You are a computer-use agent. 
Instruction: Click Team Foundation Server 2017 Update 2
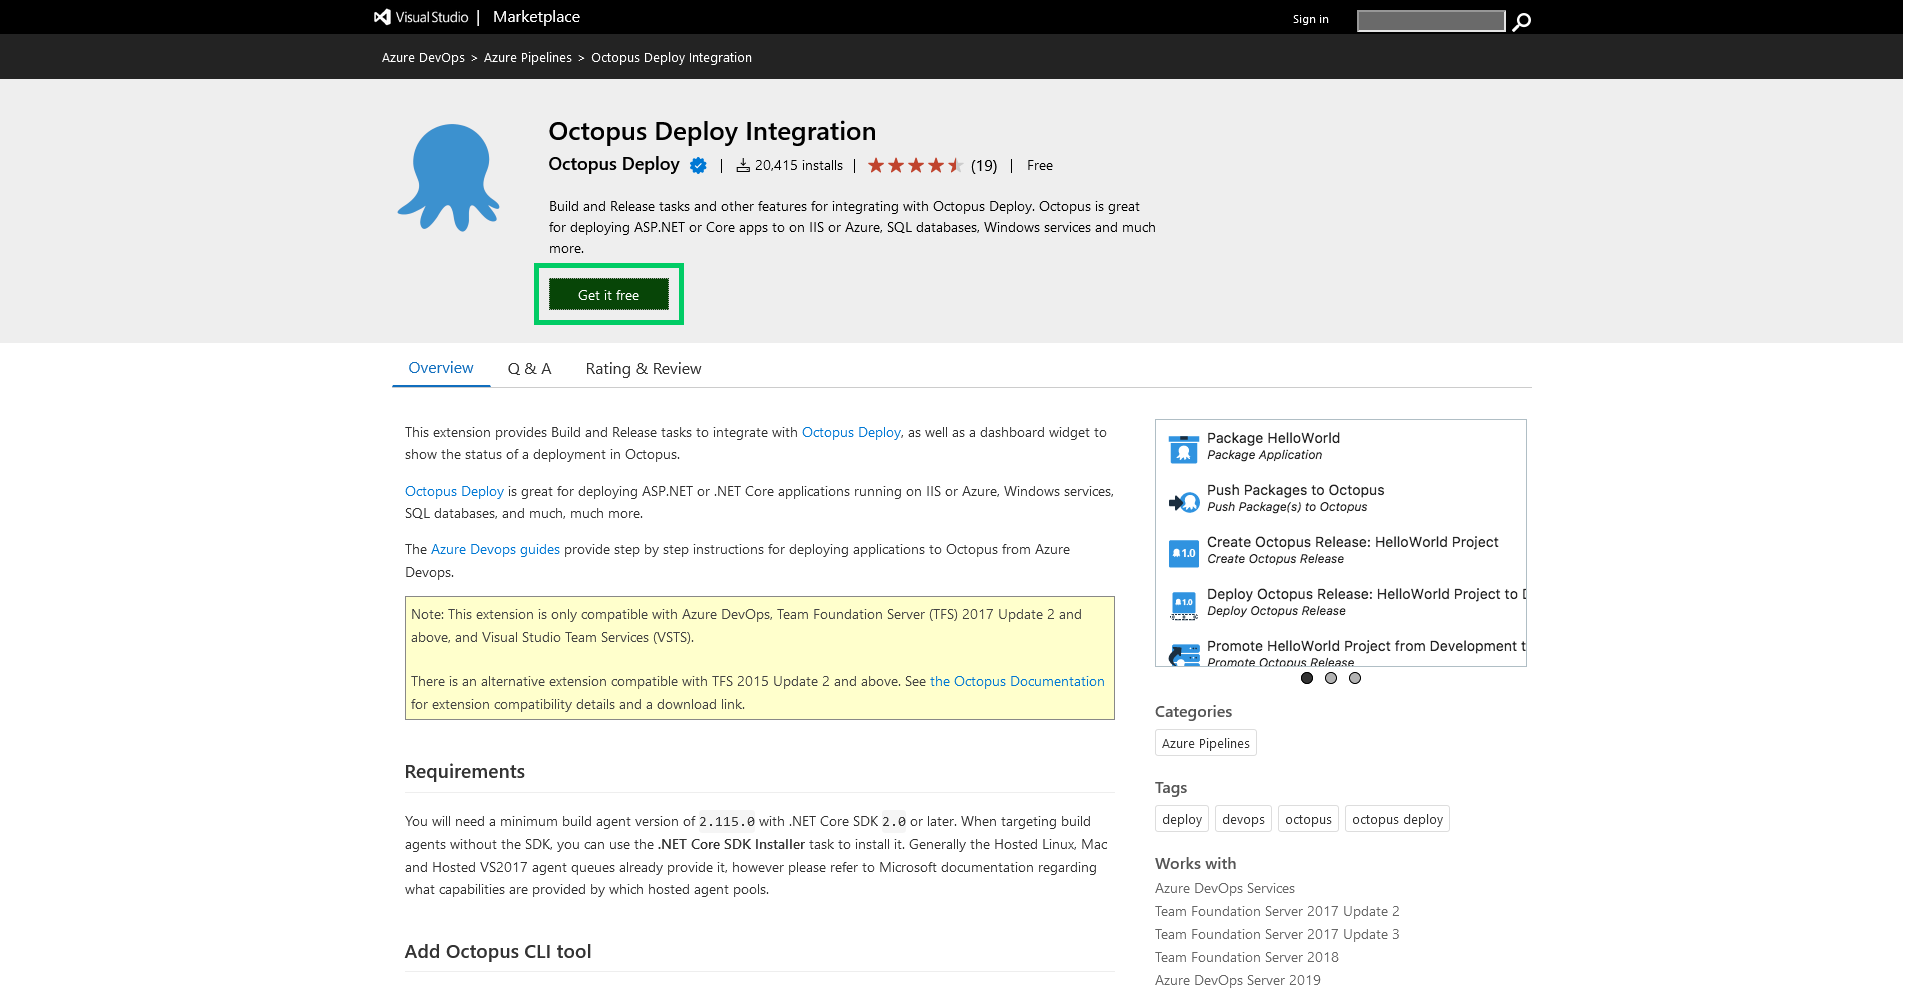tap(1277, 911)
